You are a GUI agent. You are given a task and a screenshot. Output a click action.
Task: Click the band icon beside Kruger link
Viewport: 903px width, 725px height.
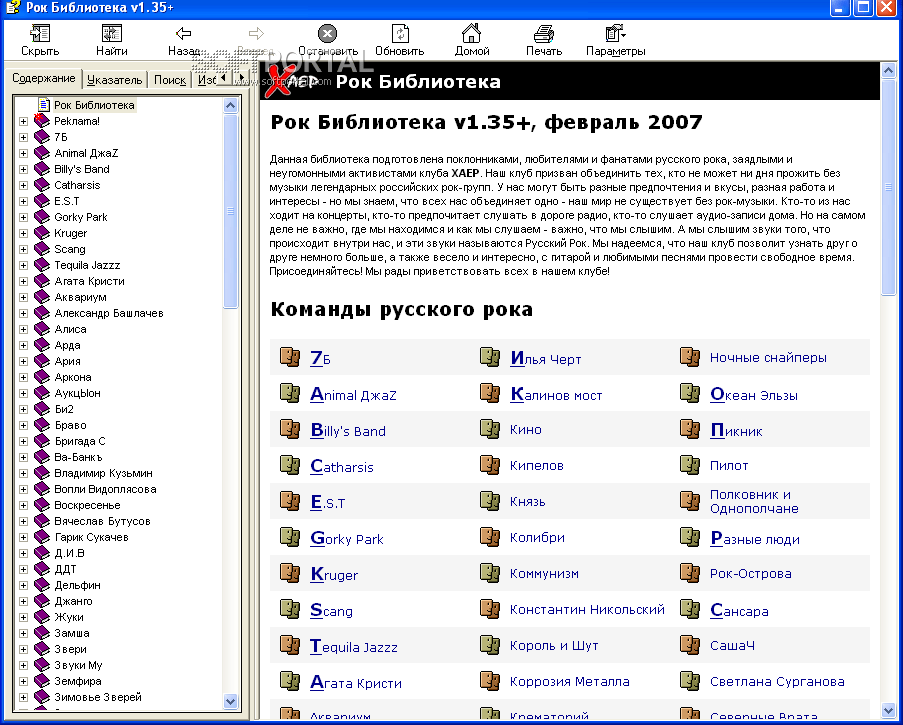pos(290,574)
